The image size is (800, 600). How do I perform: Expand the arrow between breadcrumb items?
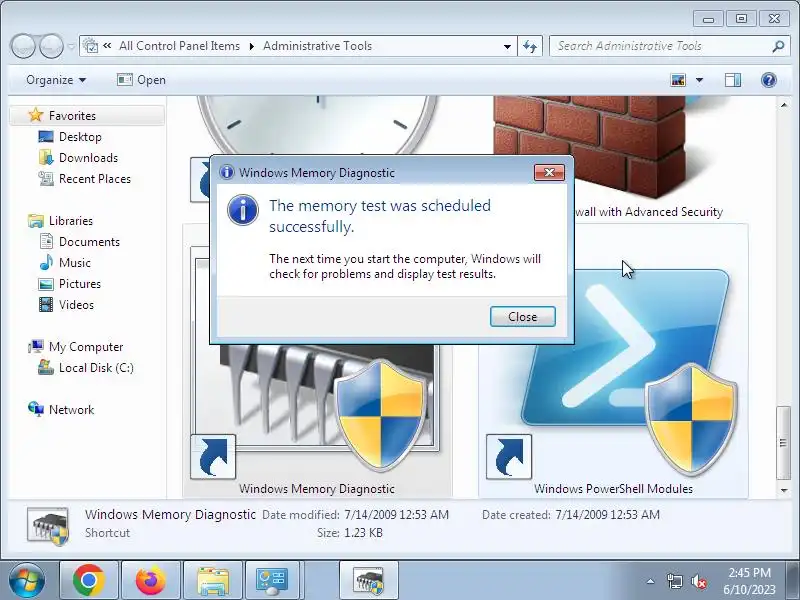252,46
